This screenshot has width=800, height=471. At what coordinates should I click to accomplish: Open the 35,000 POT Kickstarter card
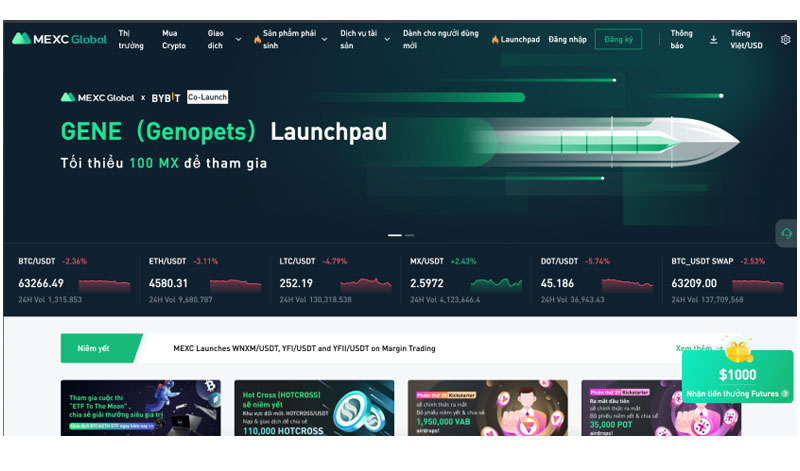tap(661, 408)
